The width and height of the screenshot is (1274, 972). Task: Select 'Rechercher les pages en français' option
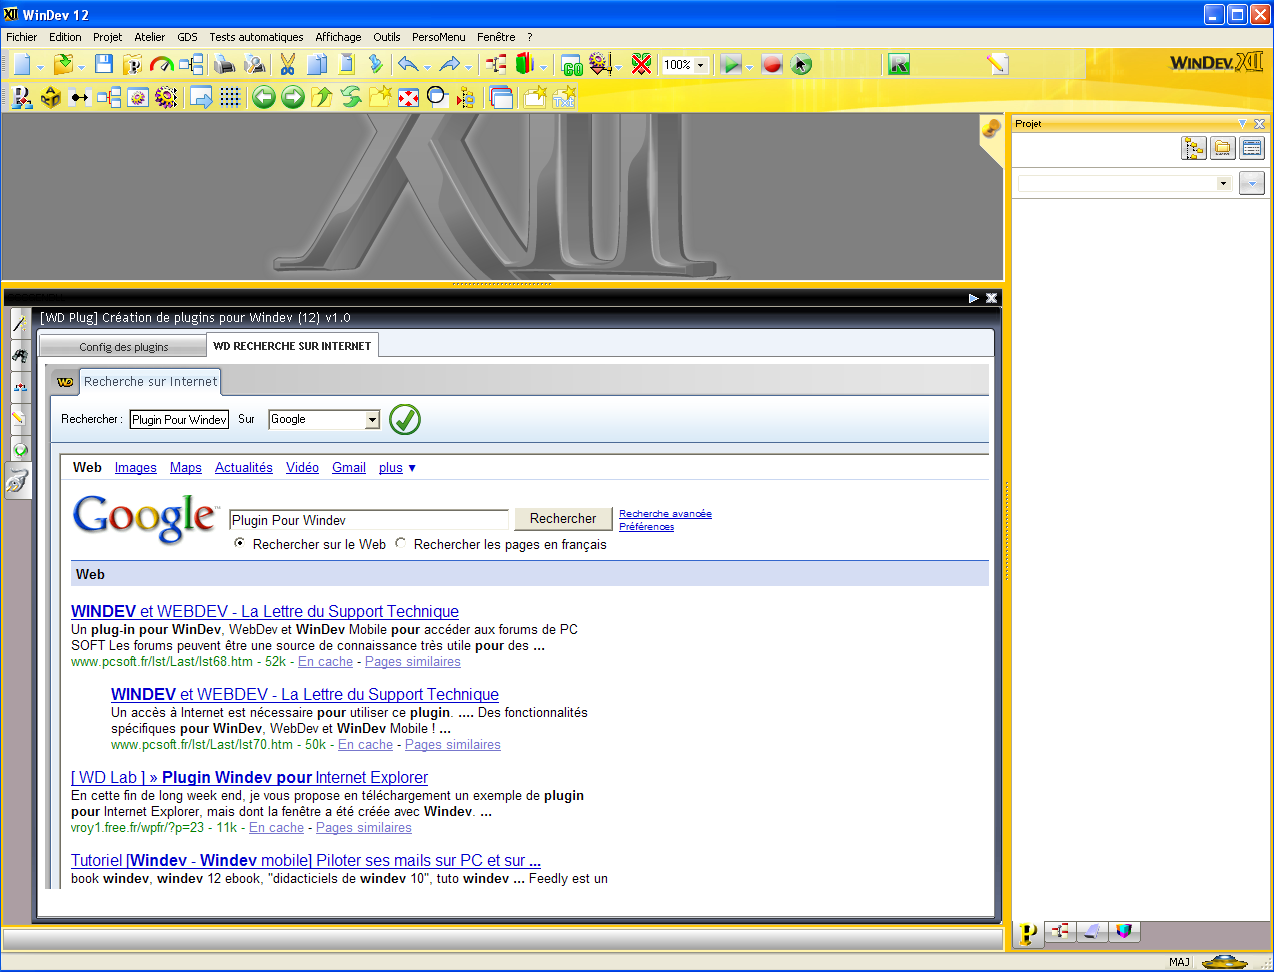(401, 544)
